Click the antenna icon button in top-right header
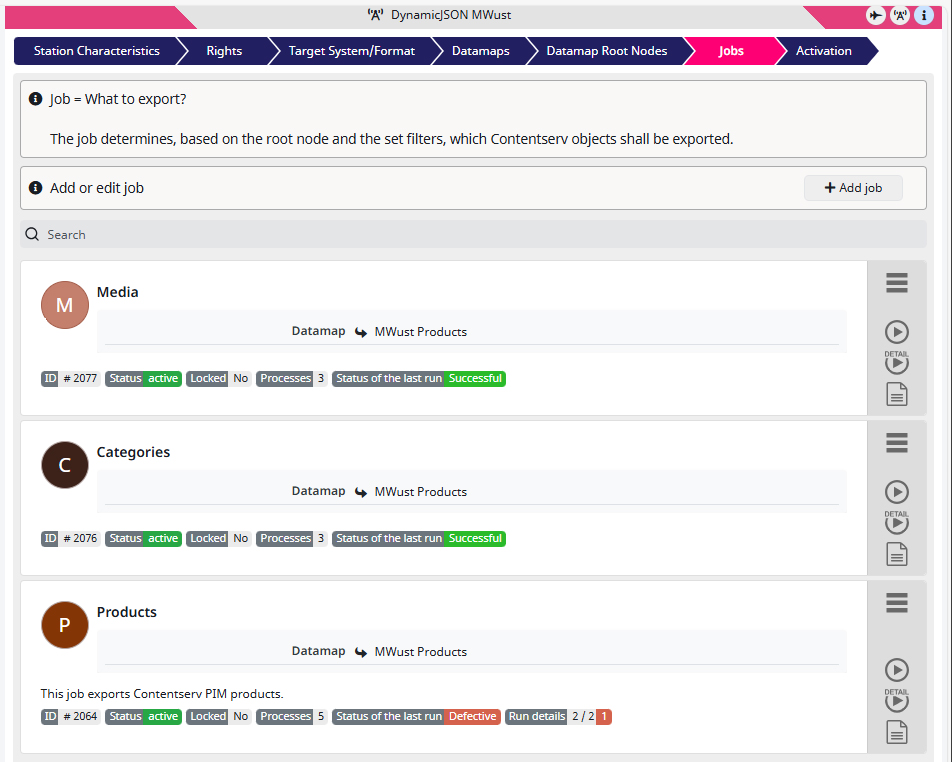 [x=900, y=15]
